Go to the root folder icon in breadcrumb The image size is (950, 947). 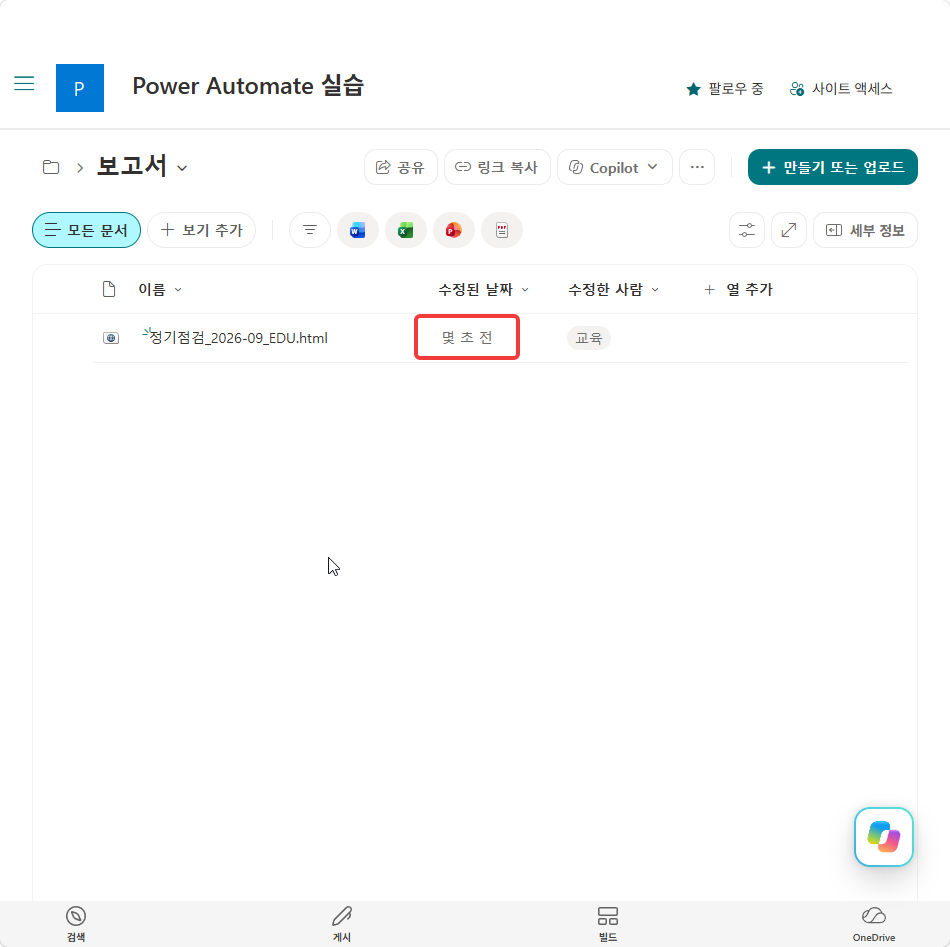[51, 167]
